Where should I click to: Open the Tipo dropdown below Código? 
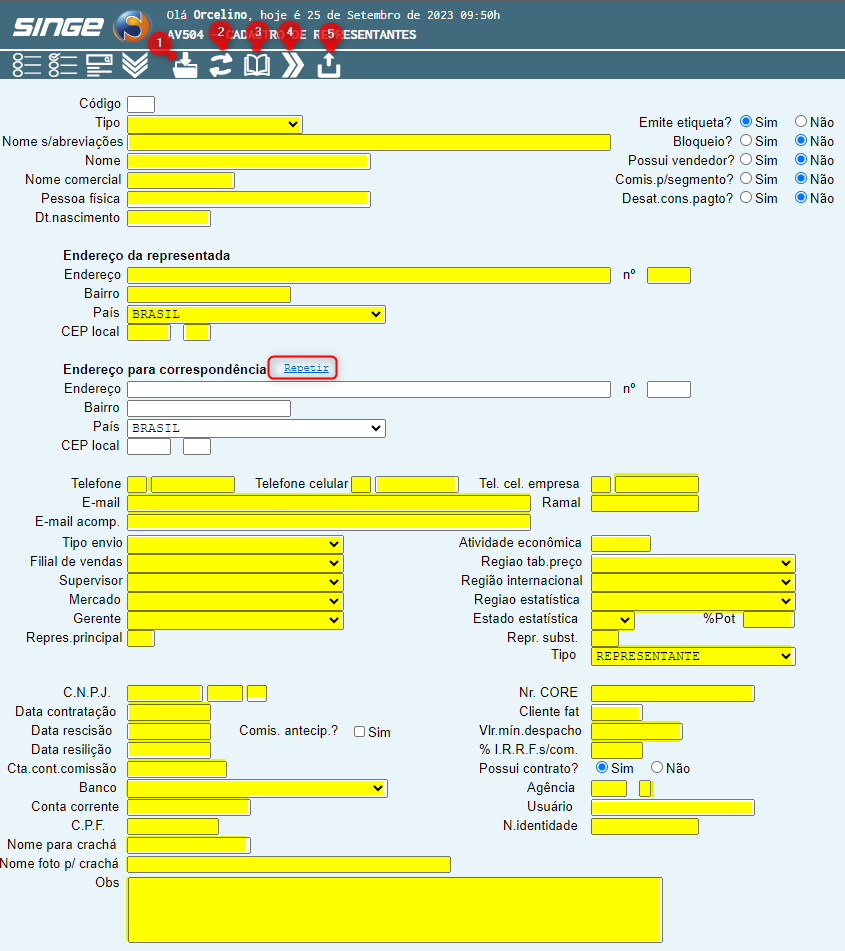[x=214, y=124]
